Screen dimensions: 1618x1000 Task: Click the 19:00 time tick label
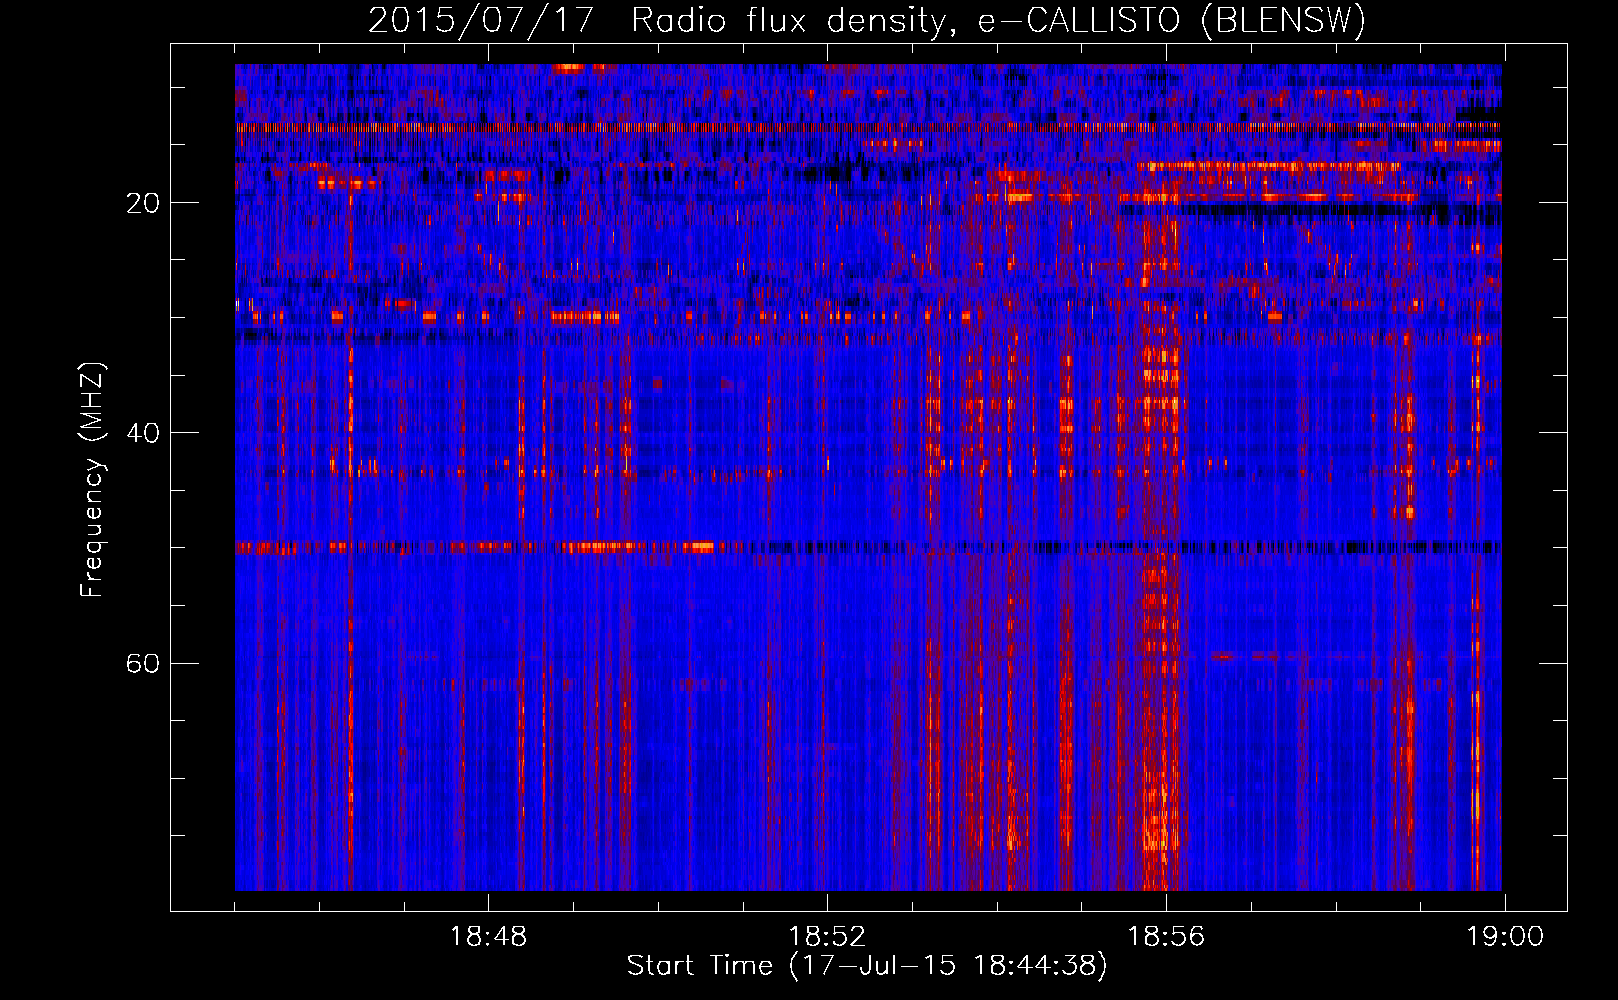click(x=1505, y=937)
